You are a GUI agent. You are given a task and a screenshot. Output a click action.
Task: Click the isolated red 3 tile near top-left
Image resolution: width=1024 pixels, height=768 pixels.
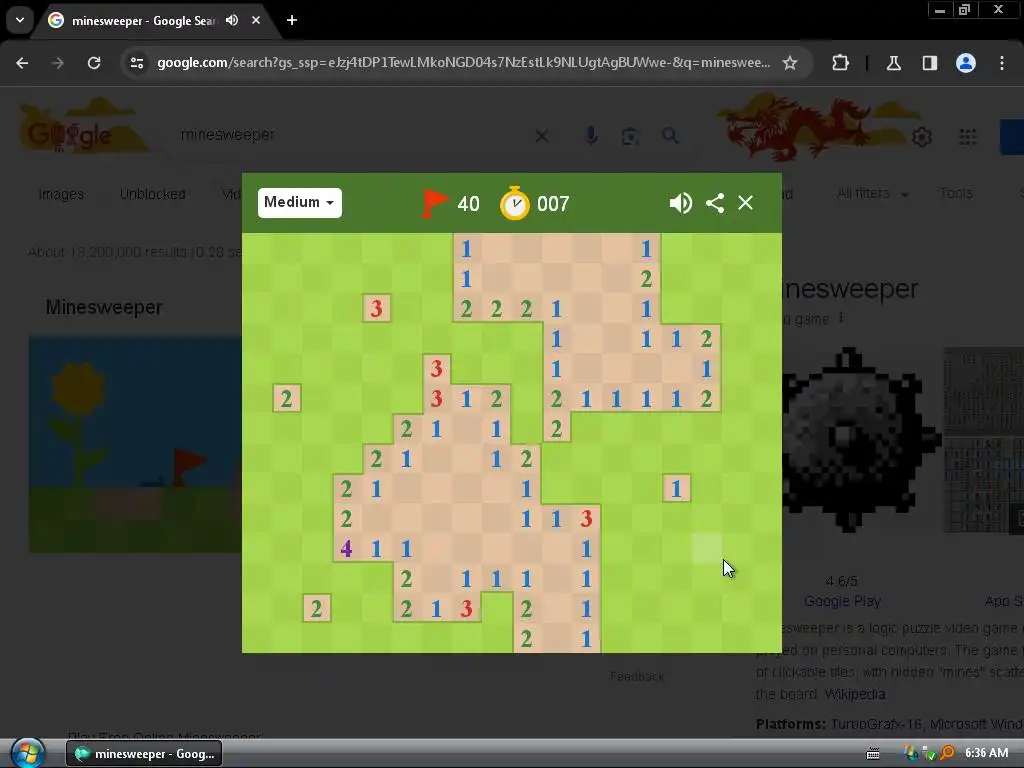376,308
